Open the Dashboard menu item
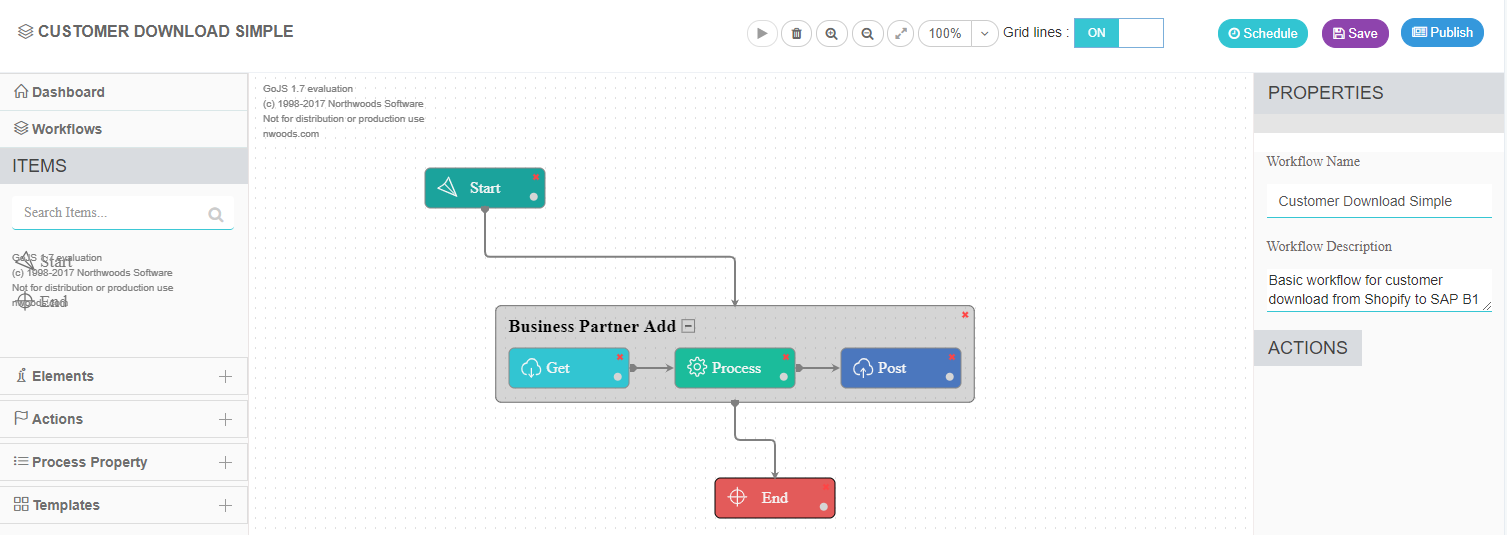Screen dimensions: 1507x535 [68, 92]
